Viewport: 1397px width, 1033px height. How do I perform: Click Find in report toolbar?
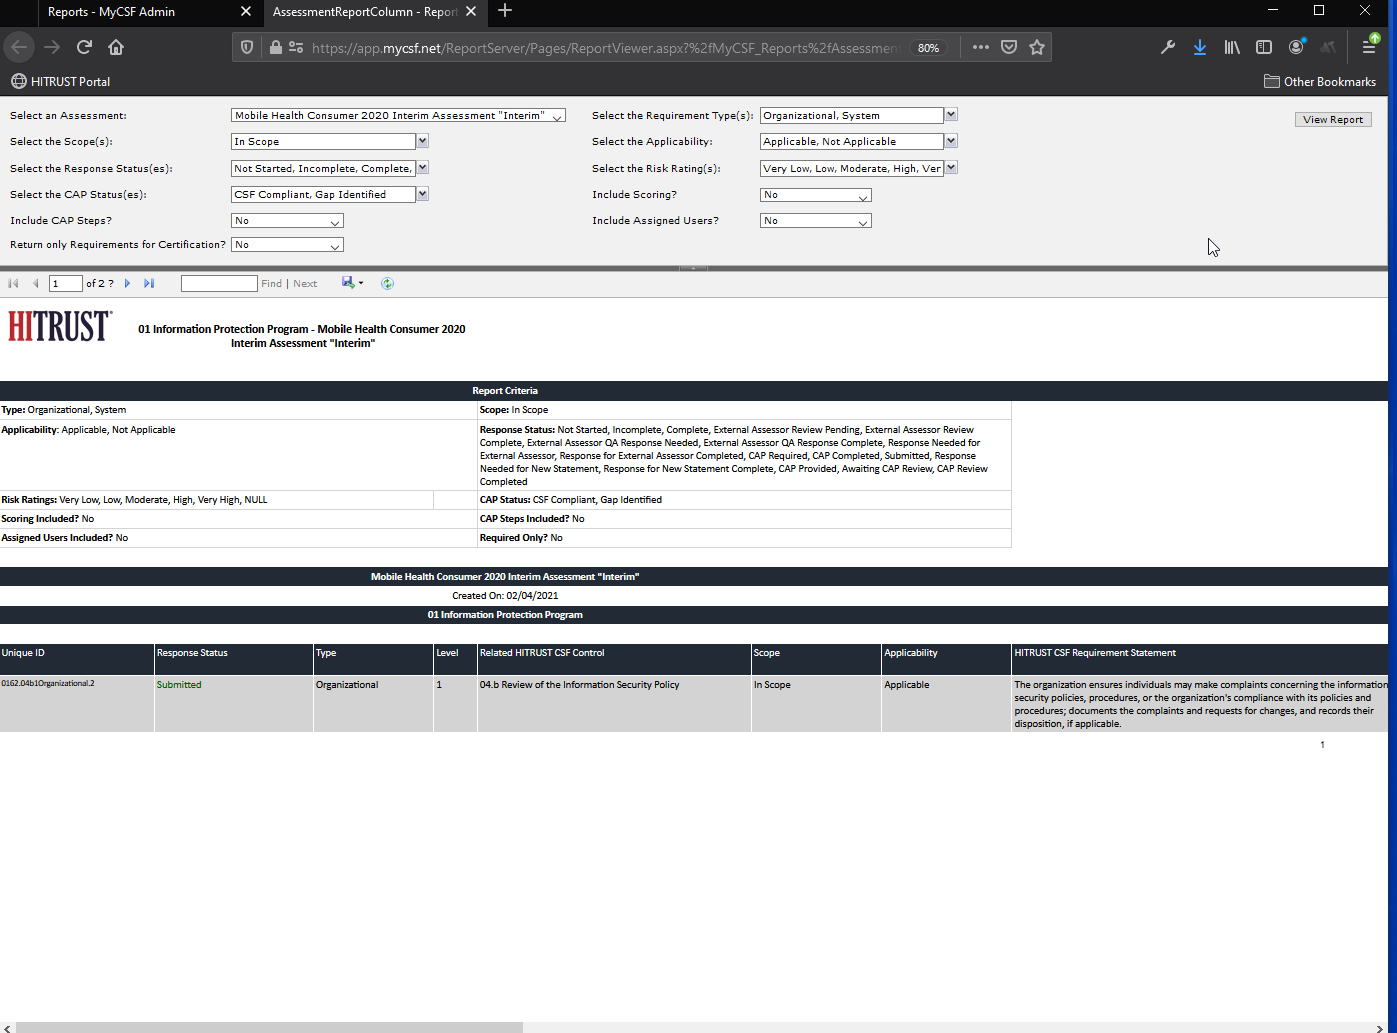tap(271, 284)
